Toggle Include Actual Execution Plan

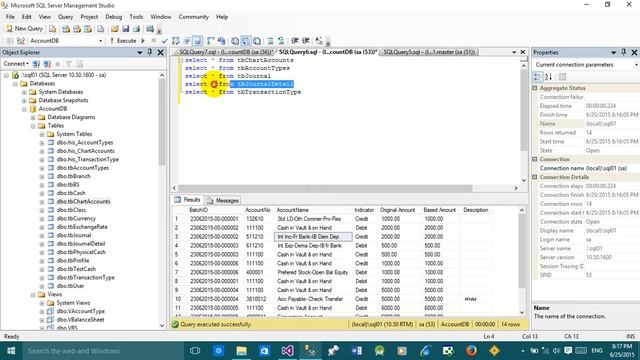(x=211, y=41)
